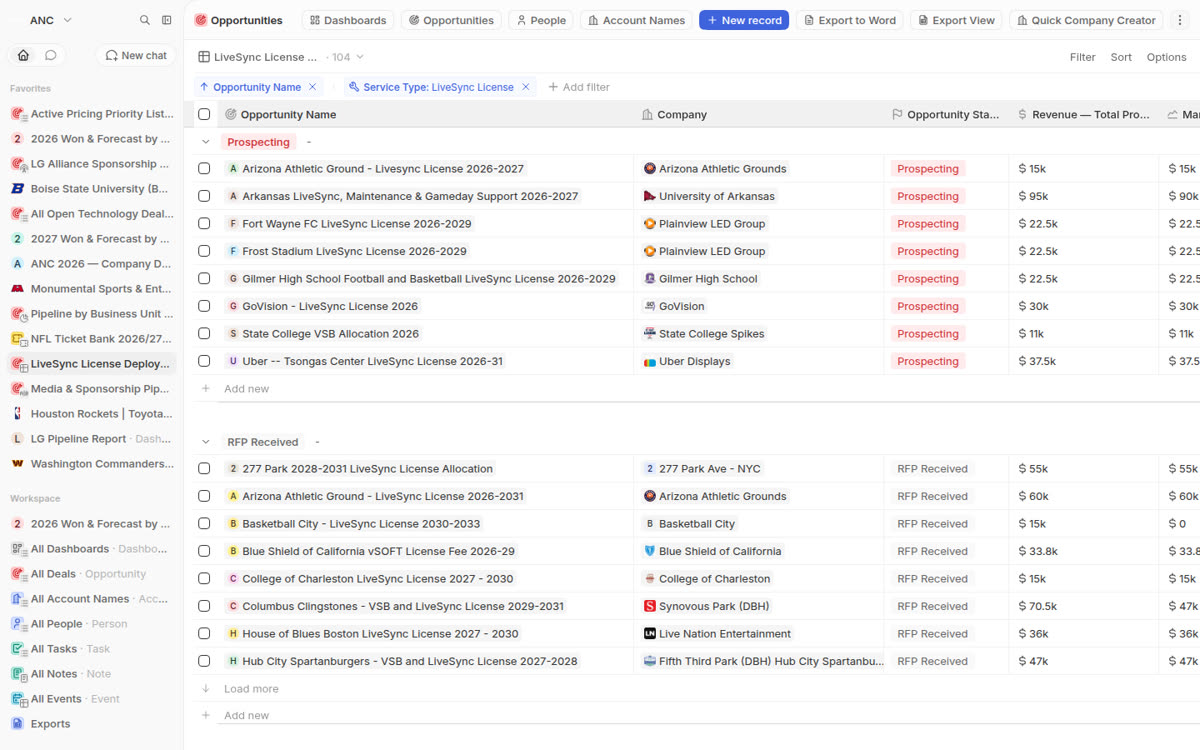This screenshot has width=1200, height=750.
Task: Open the home icon in the sidebar
Action: (23, 55)
